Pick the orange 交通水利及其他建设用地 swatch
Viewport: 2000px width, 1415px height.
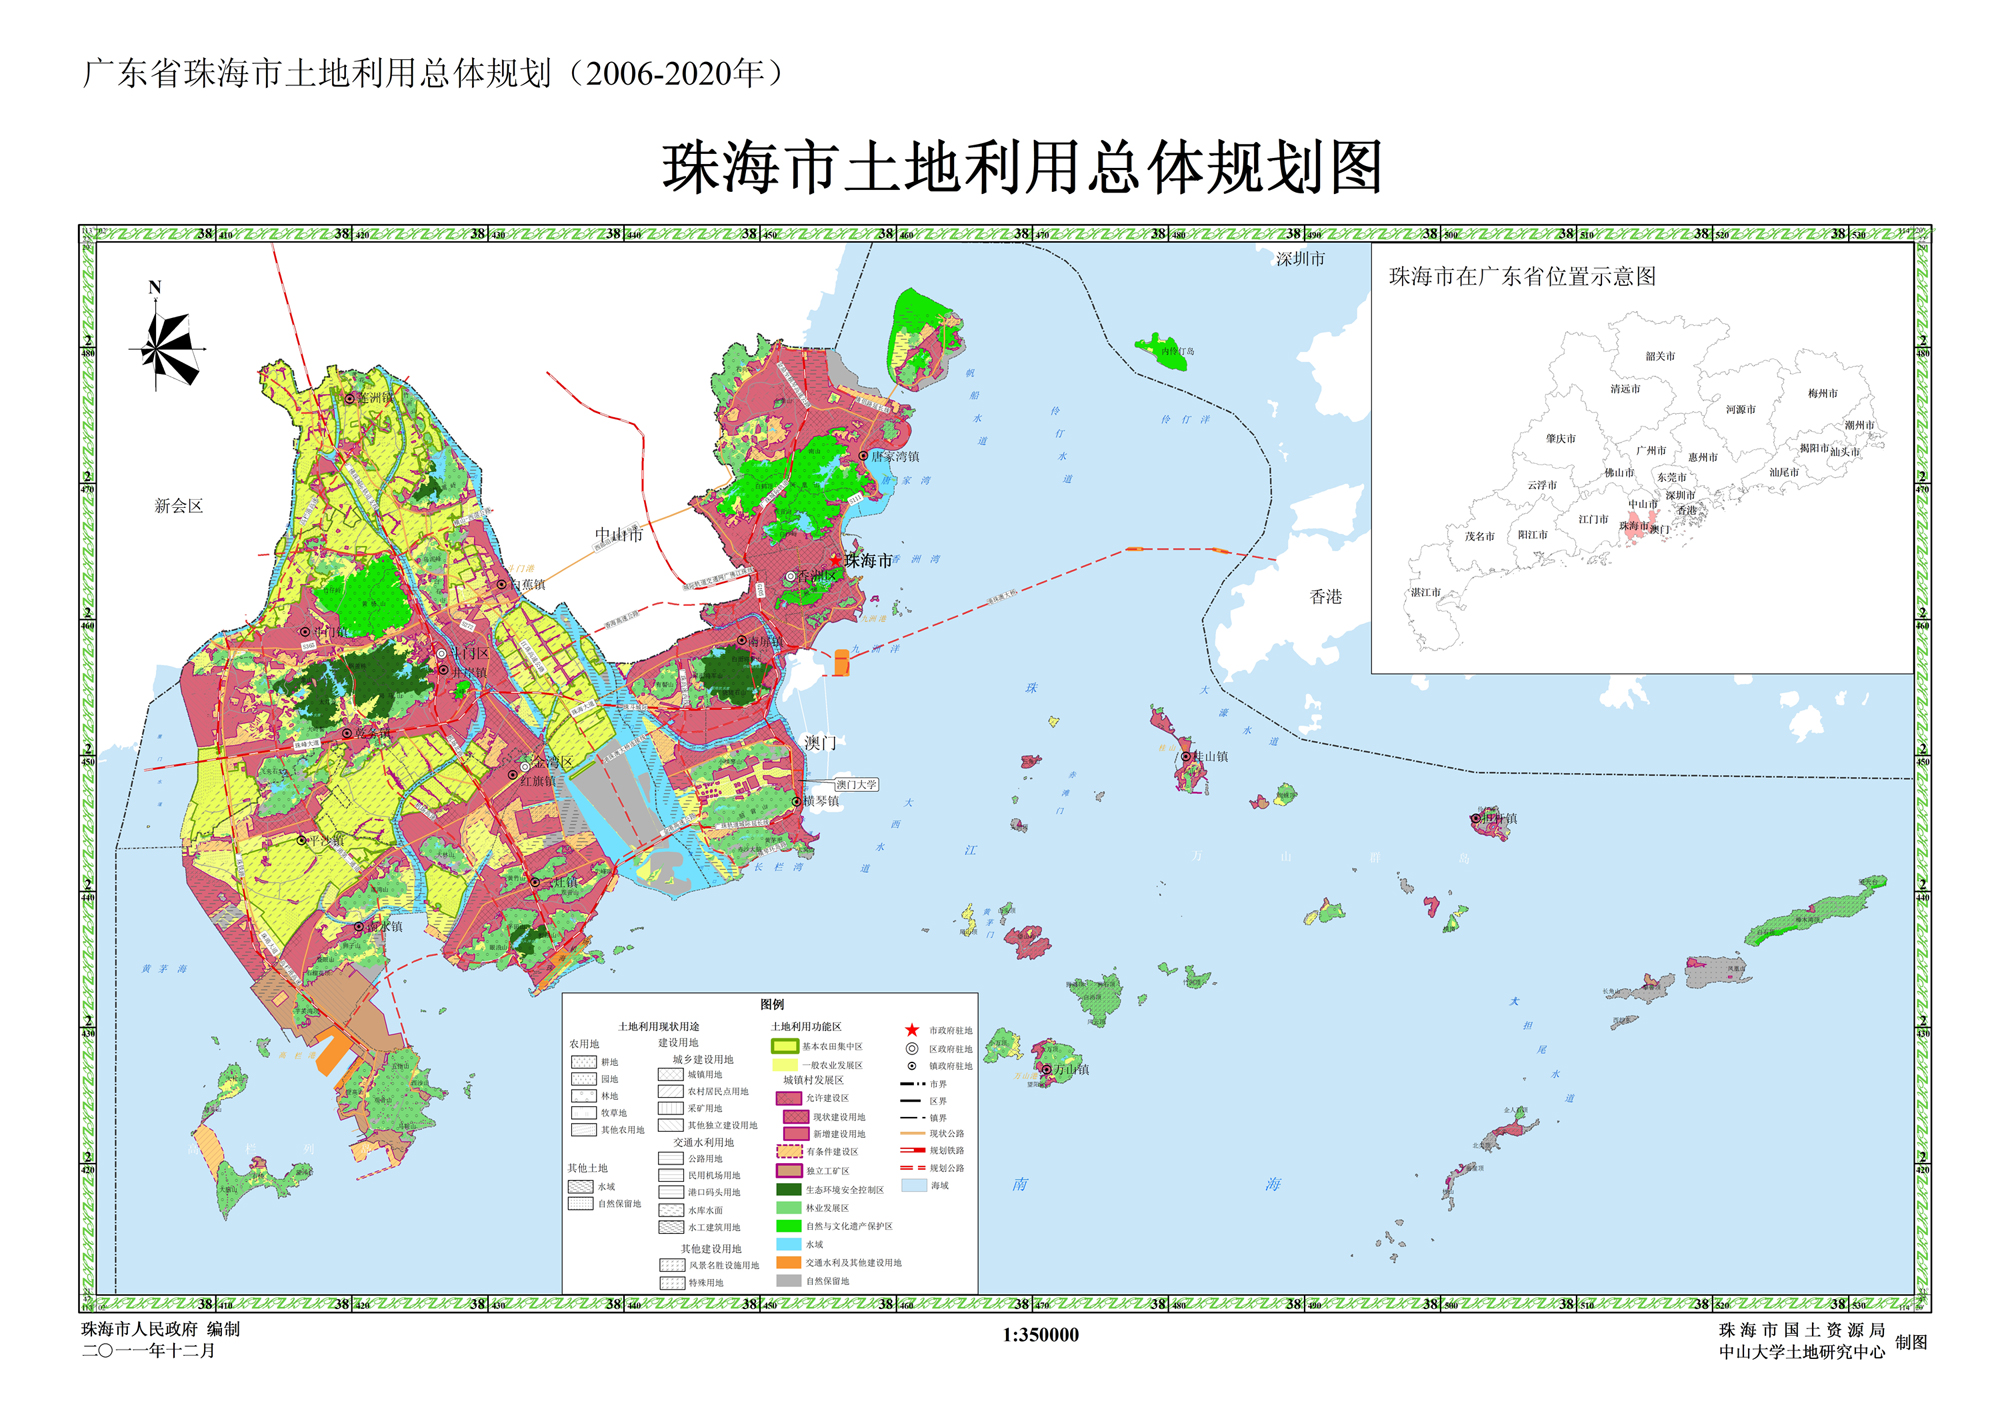(789, 1262)
